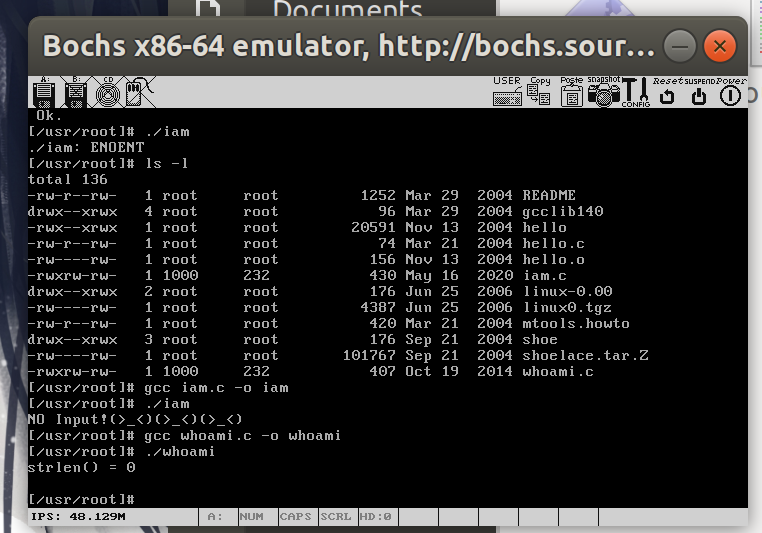Click the A: status bar indicator
762x533 pixels.
[x=218, y=517]
